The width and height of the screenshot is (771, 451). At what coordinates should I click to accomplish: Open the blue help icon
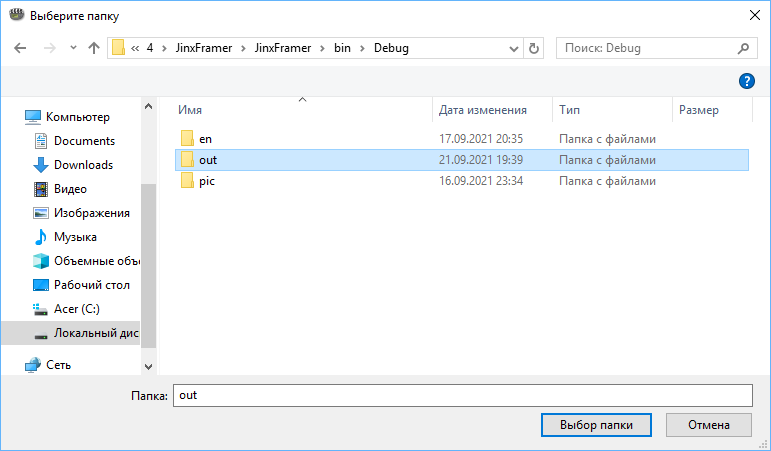(746, 81)
